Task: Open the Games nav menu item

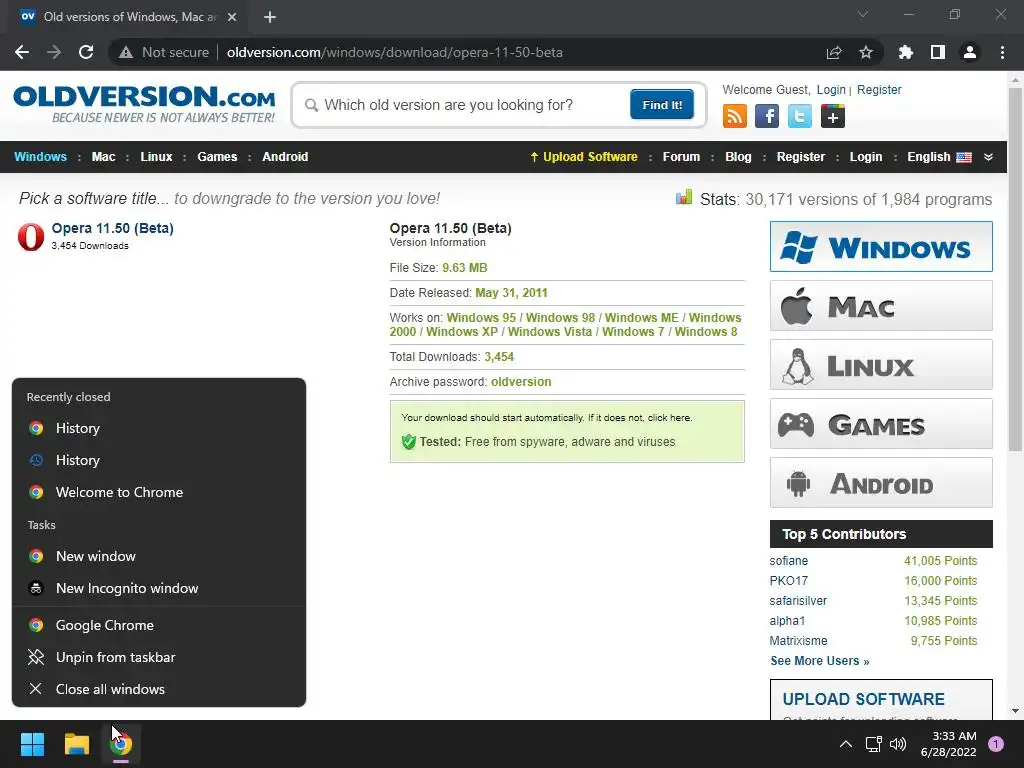Action: tap(217, 157)
